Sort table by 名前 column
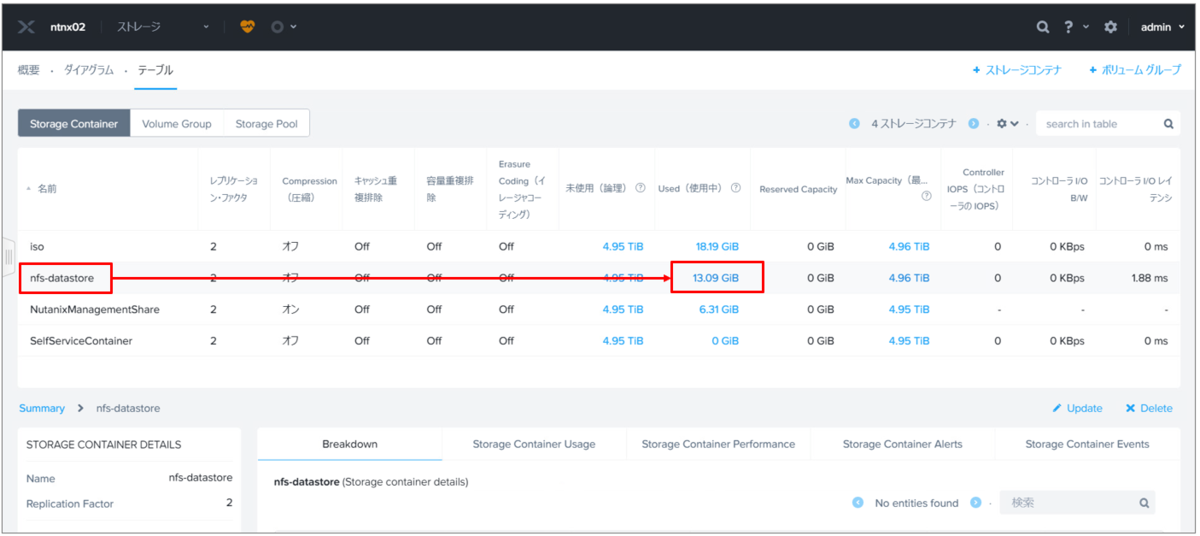 (47, 188)
